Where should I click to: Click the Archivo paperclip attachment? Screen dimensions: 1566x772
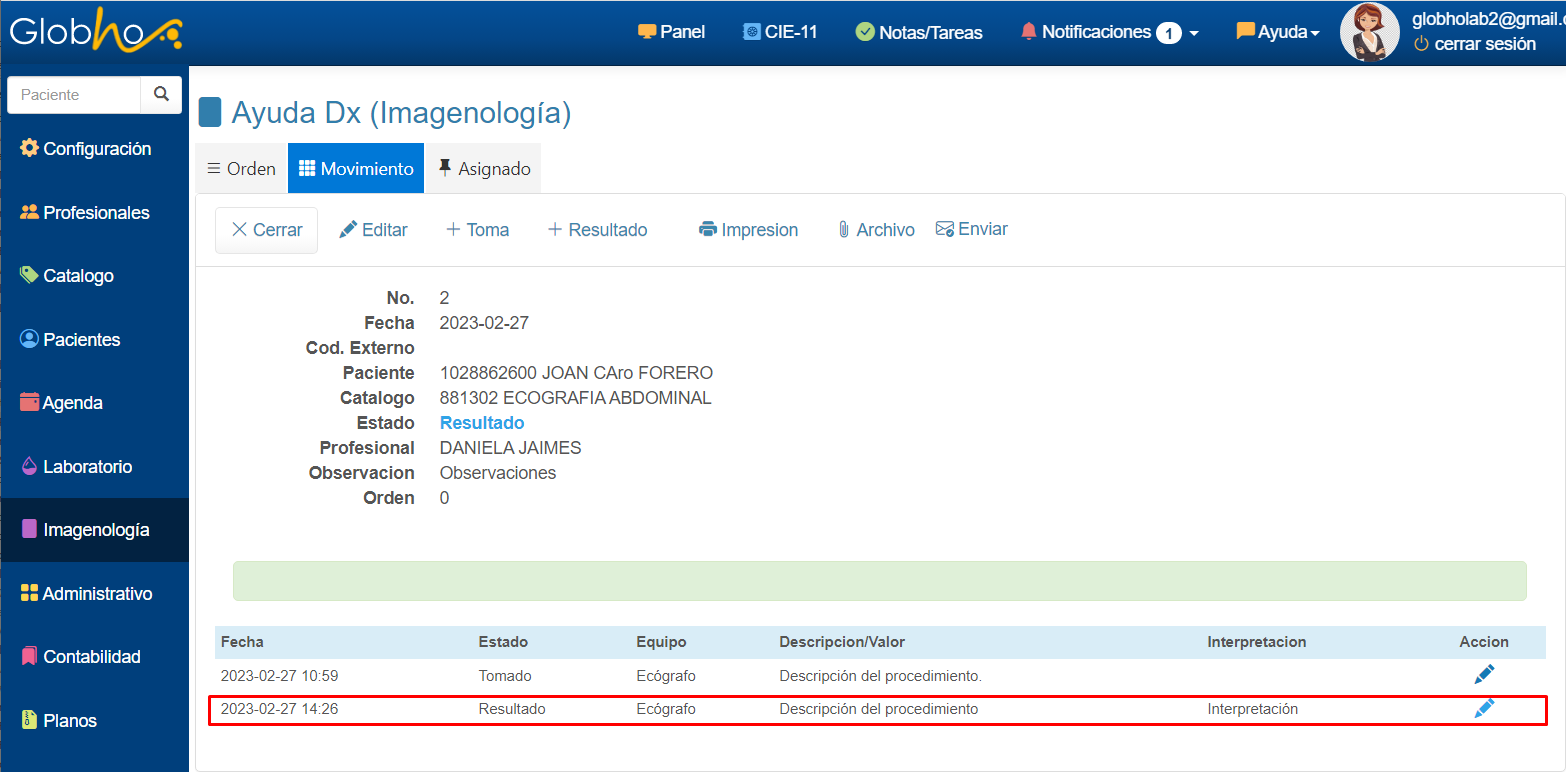[x=876, y=230]
